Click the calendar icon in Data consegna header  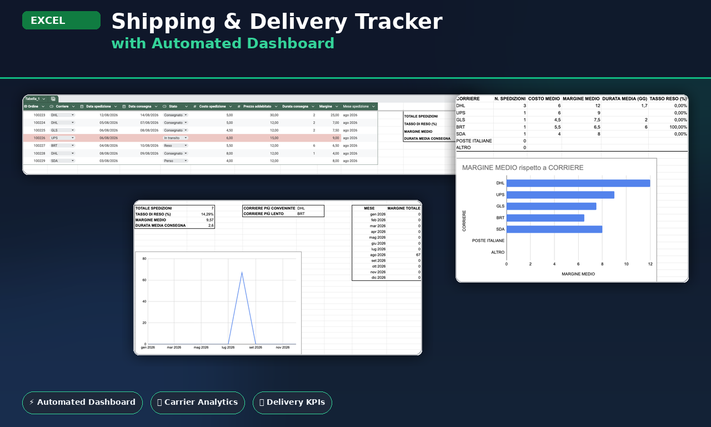124,107
